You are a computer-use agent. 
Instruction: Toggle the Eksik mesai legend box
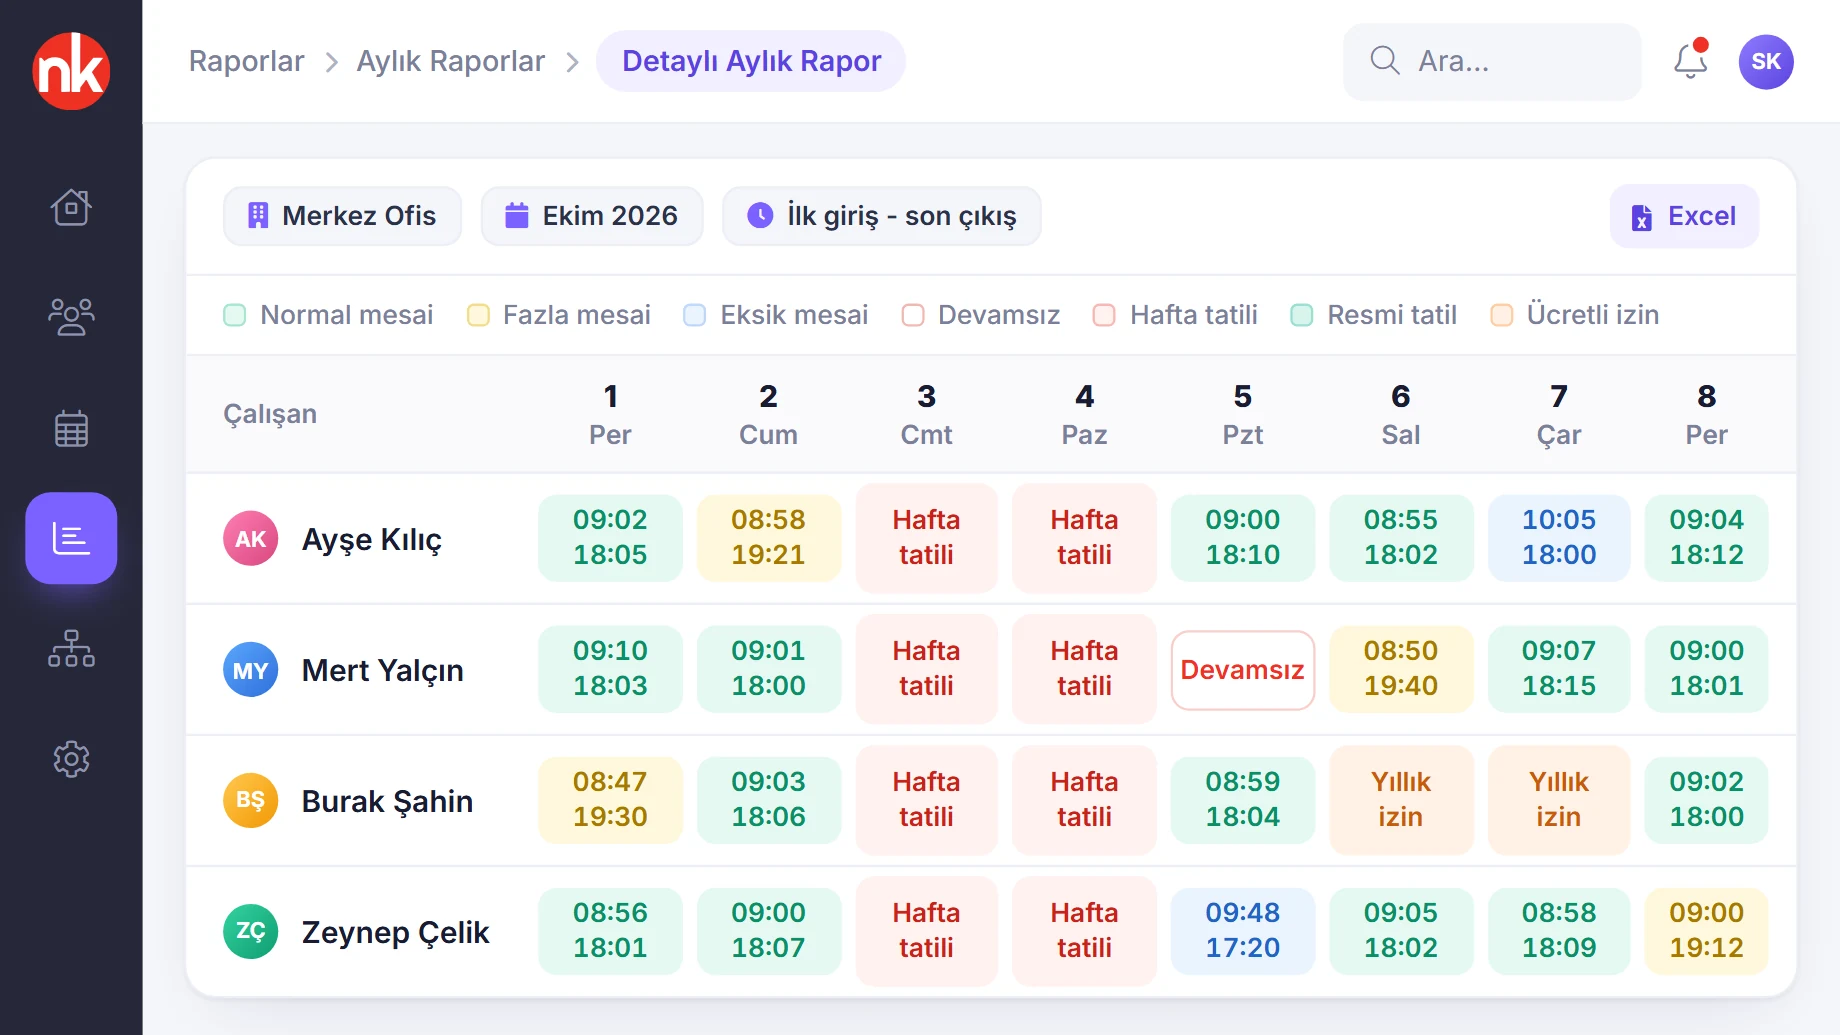(x=695, y=315)
